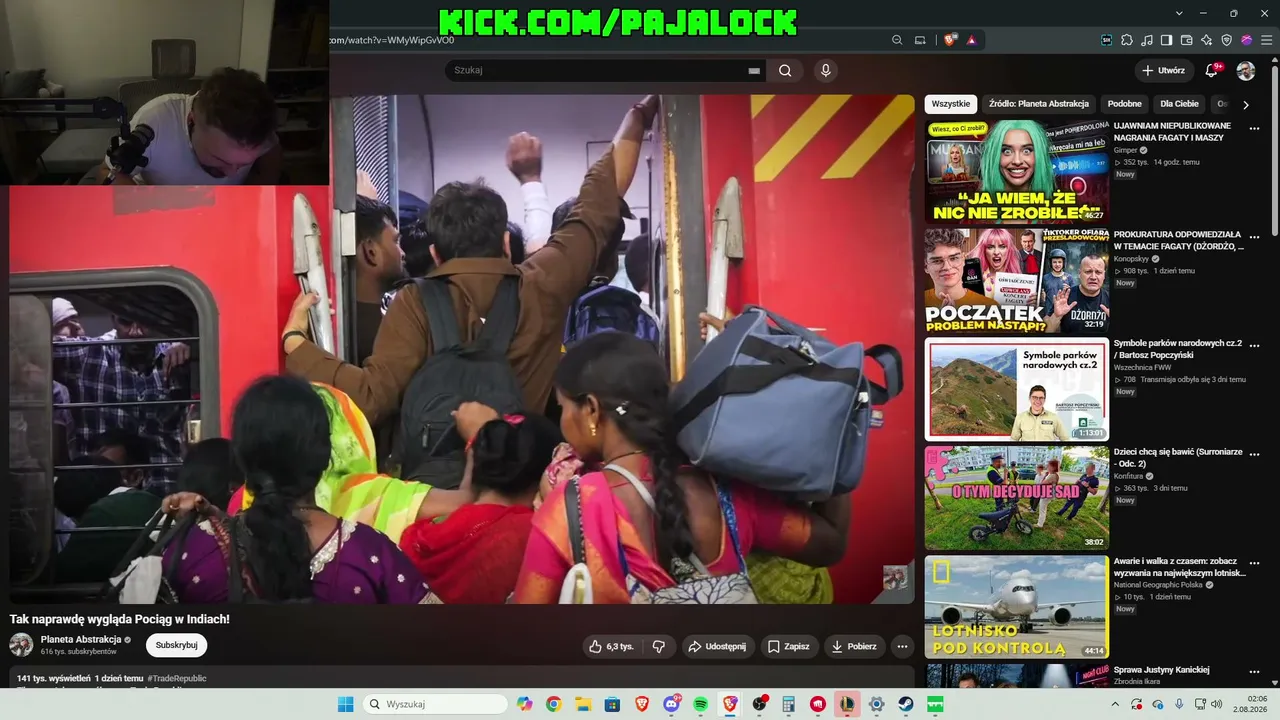Click the Zapisz save button

(789, 646)
